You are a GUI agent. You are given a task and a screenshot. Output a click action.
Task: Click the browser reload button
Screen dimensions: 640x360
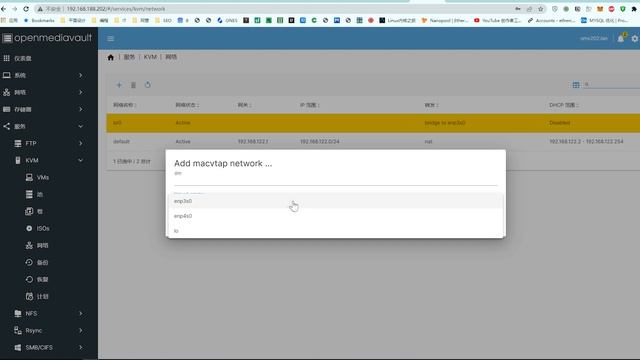(x=26, y=9)
